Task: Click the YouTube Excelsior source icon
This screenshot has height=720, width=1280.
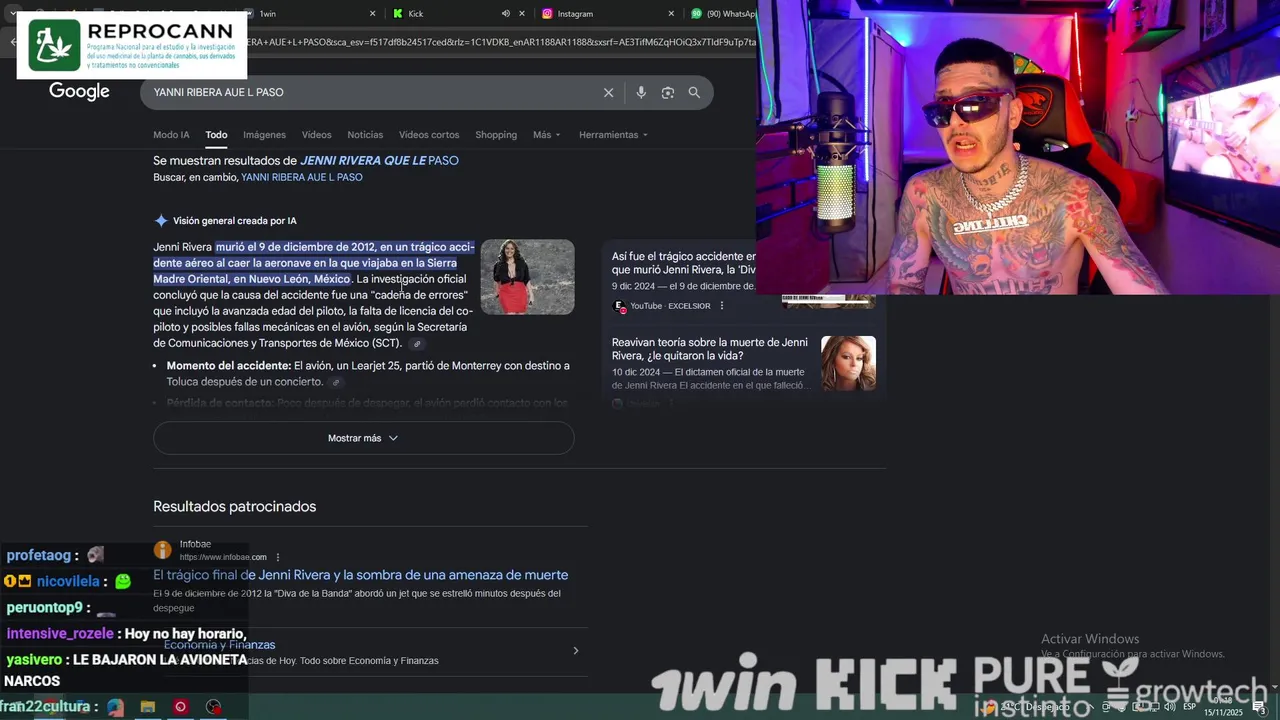Action: tap(619, 306)
